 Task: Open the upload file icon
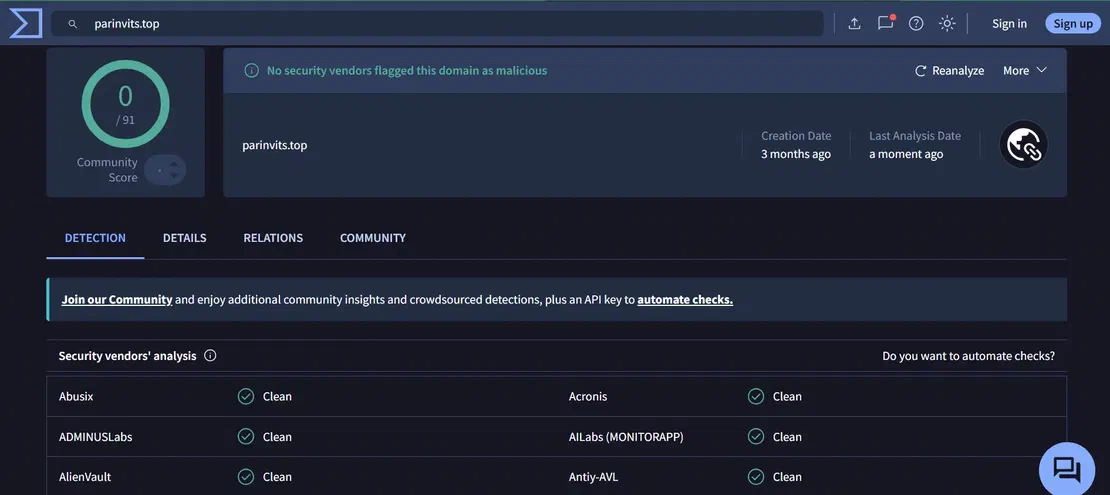854,23
